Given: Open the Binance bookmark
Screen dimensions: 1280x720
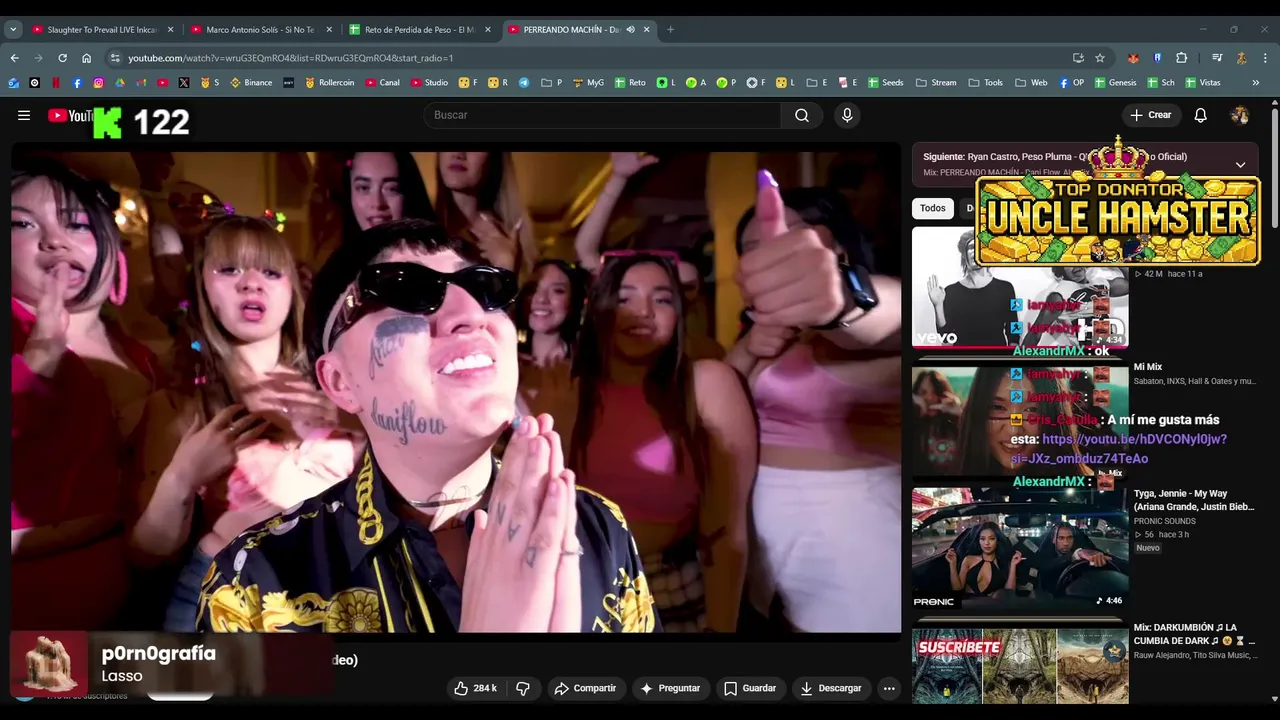Looking at the screenshot, I should 250,83.
